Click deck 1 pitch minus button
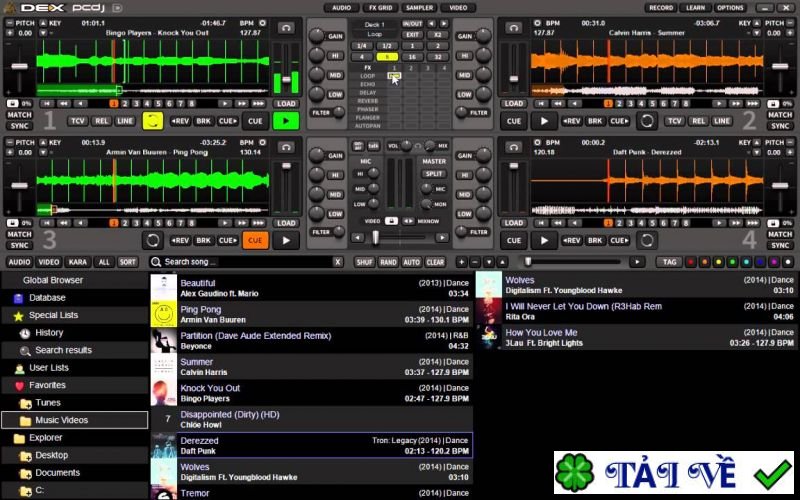800x500 pixels. tap(10, 23)
